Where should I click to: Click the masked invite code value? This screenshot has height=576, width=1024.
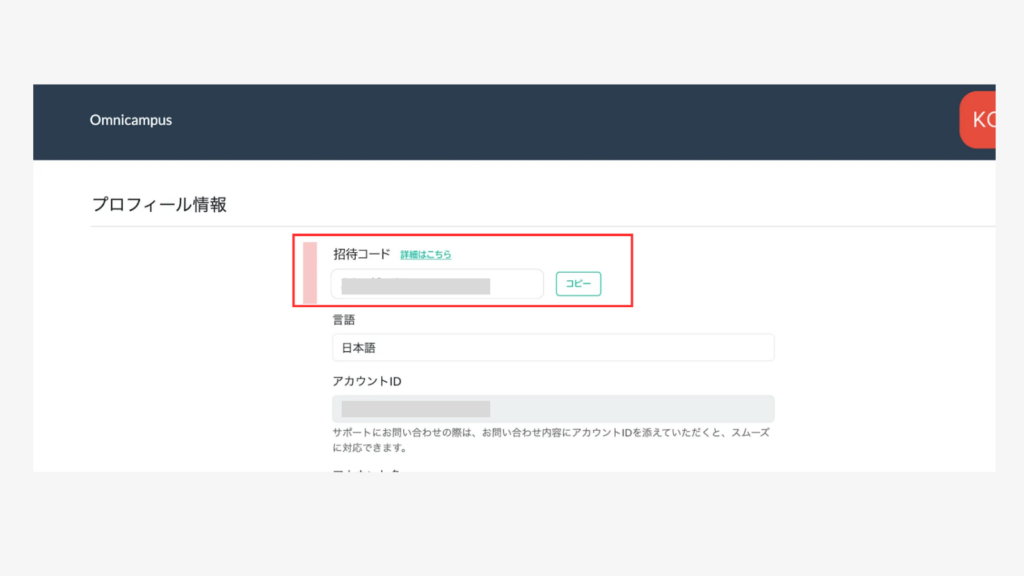click(415, 286)
